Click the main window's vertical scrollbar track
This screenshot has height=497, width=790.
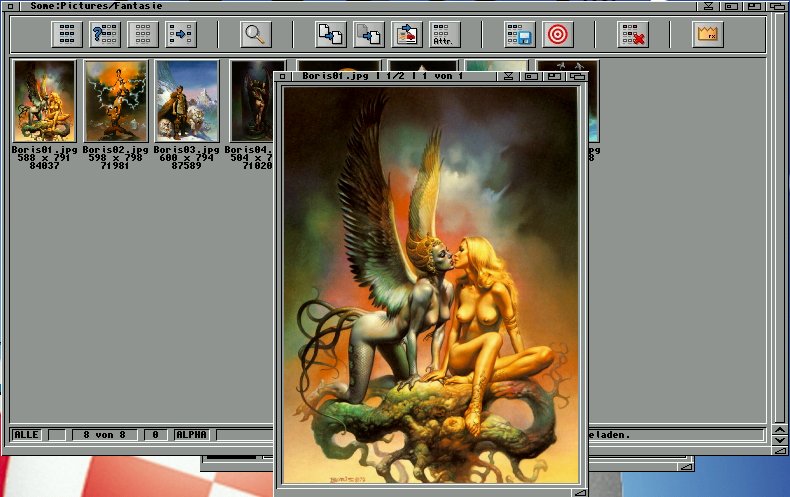pos(780,217)
